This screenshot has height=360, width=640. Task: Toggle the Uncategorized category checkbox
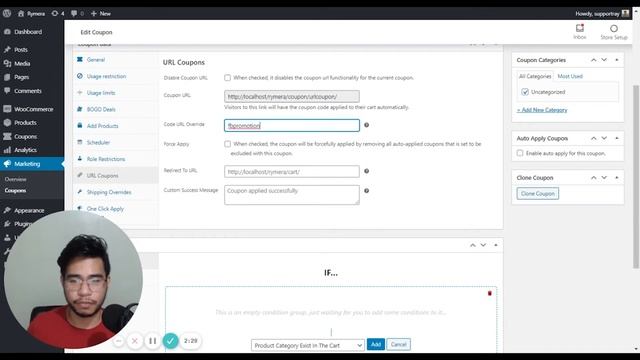pos(525,92)
